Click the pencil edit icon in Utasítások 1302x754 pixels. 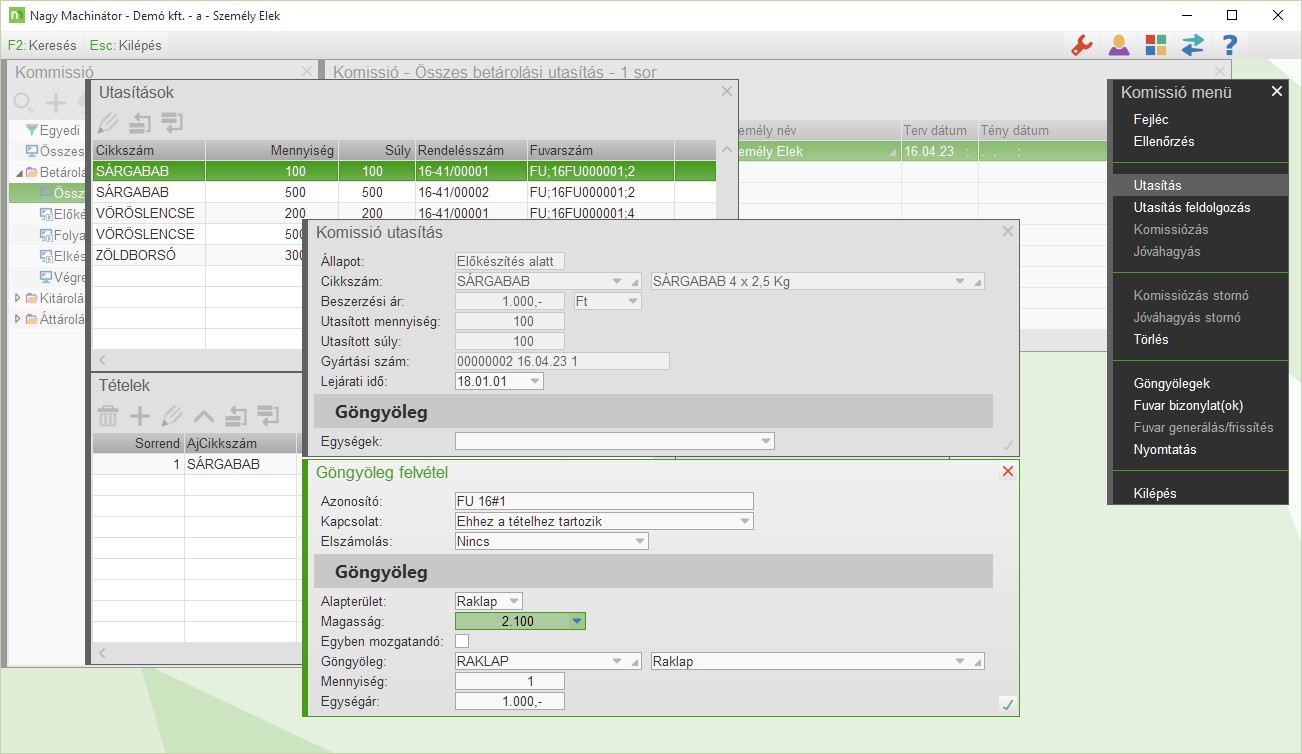tap(108, 123)
